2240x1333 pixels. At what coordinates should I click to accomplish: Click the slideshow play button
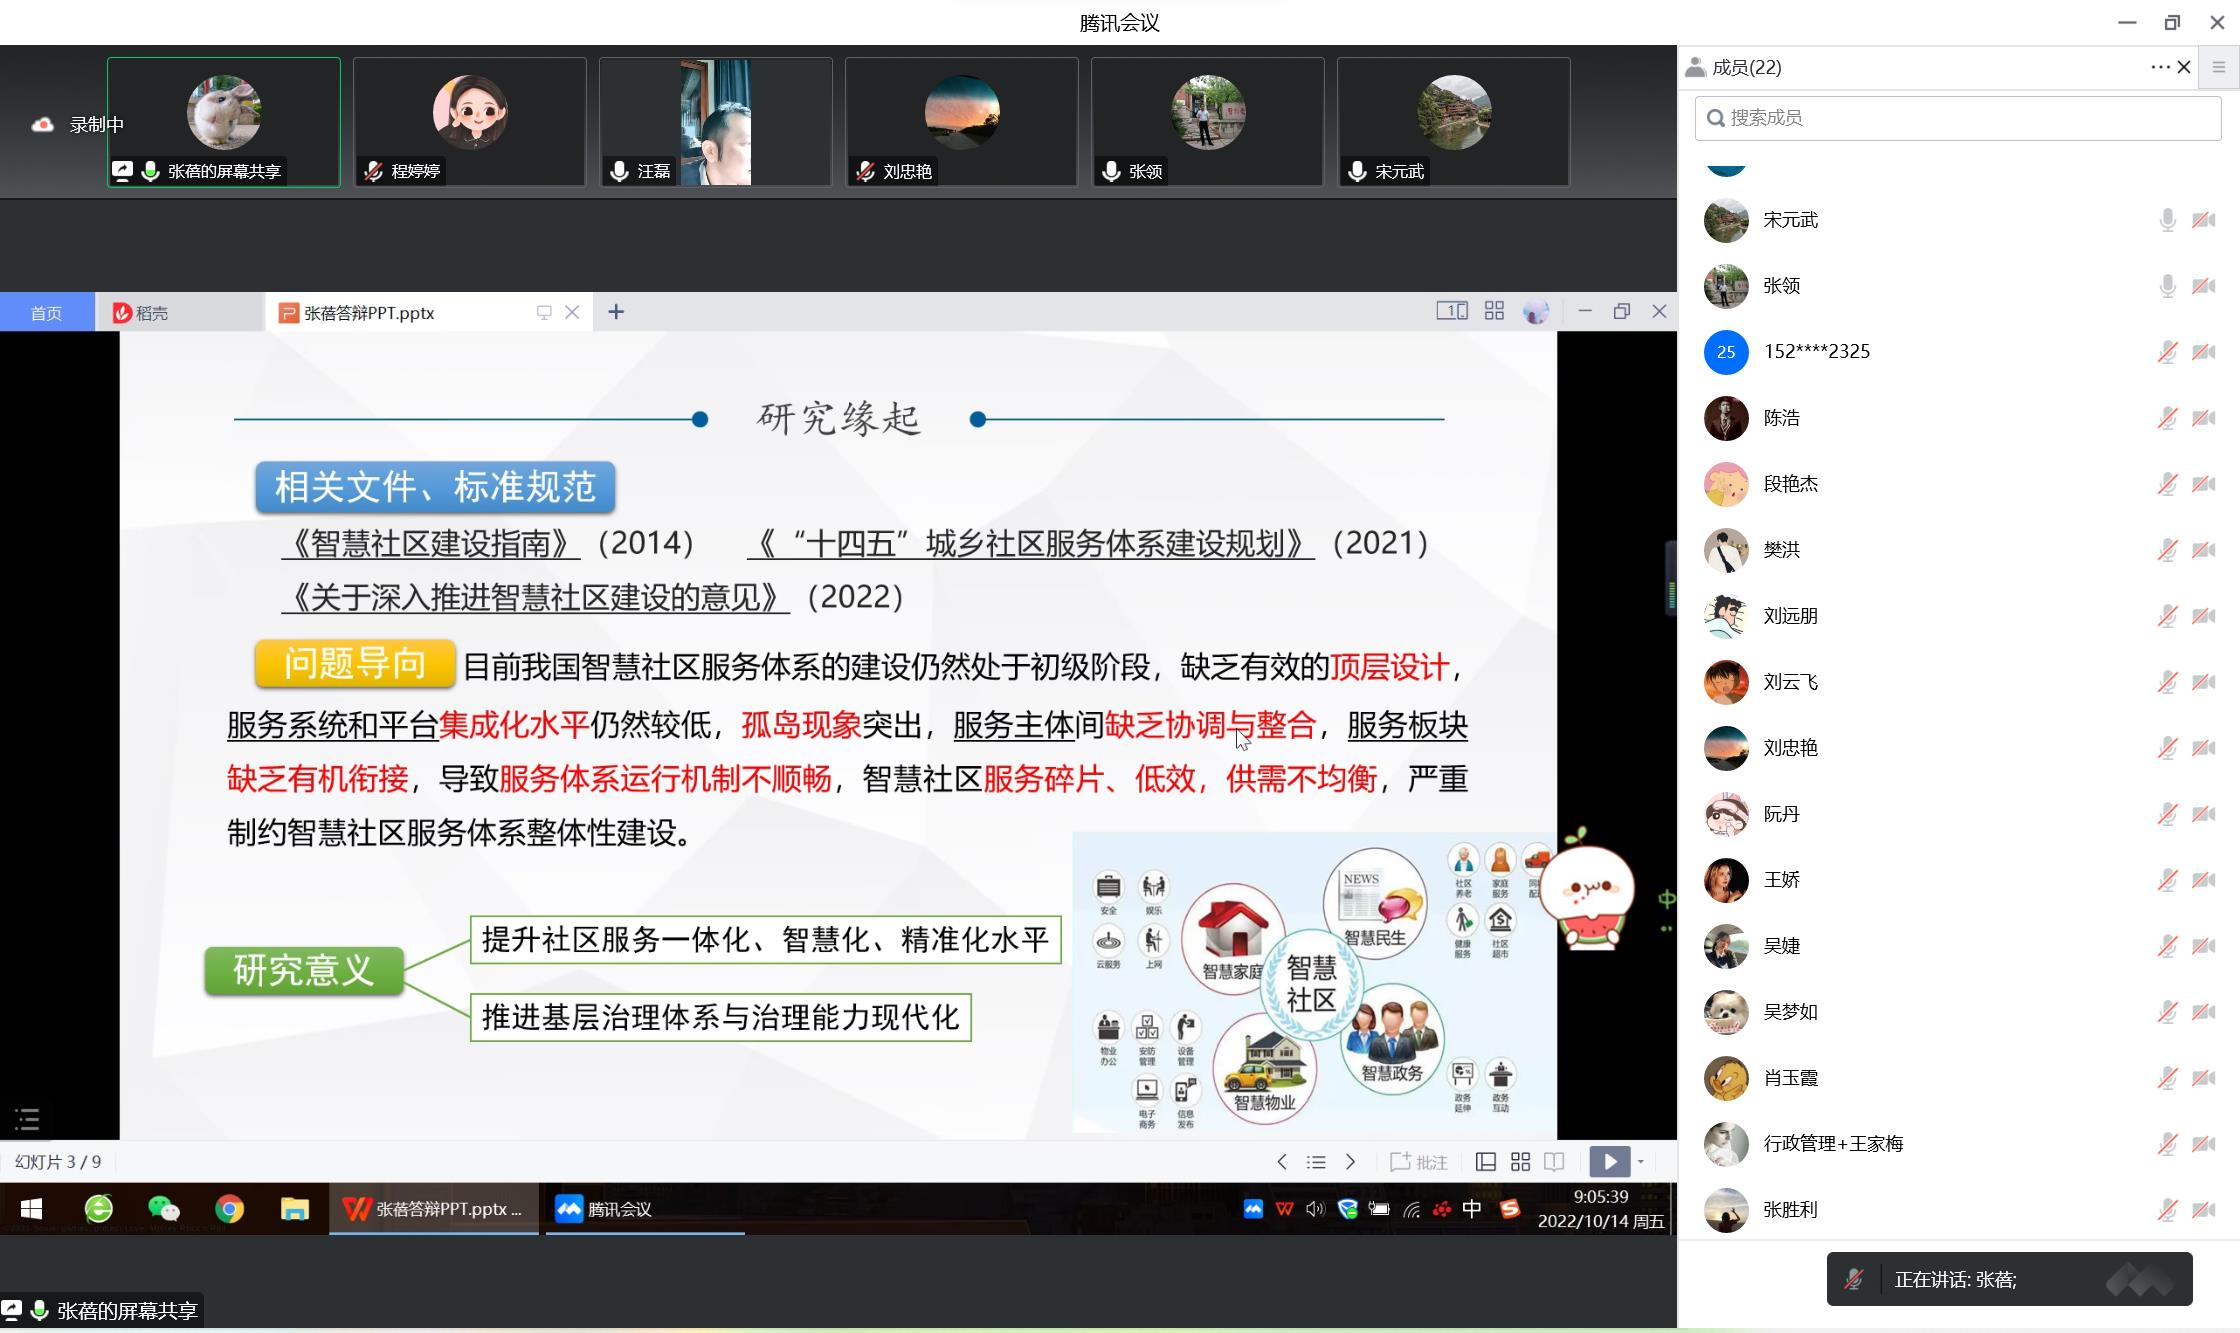pyautogui.click(x=1609, y=1161)
